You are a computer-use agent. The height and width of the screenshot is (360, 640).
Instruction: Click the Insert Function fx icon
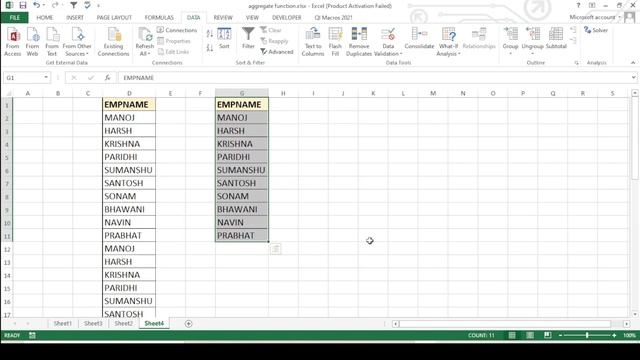point(107,78)
